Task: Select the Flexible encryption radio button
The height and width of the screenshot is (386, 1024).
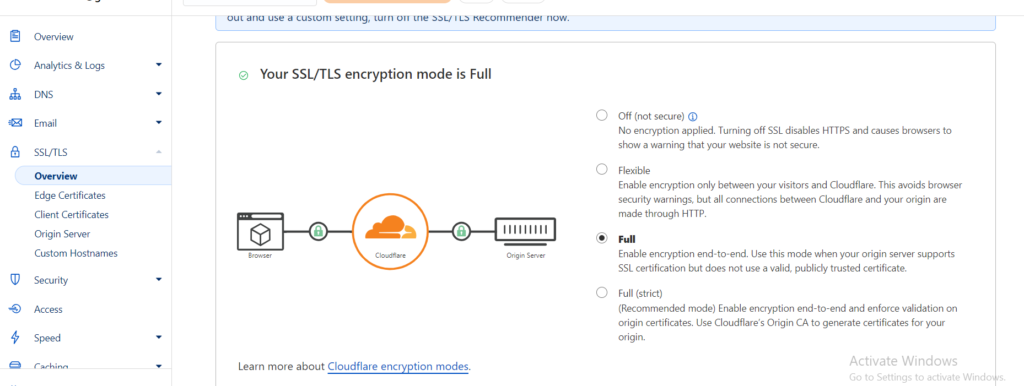Action: click(x=601, y=170)
